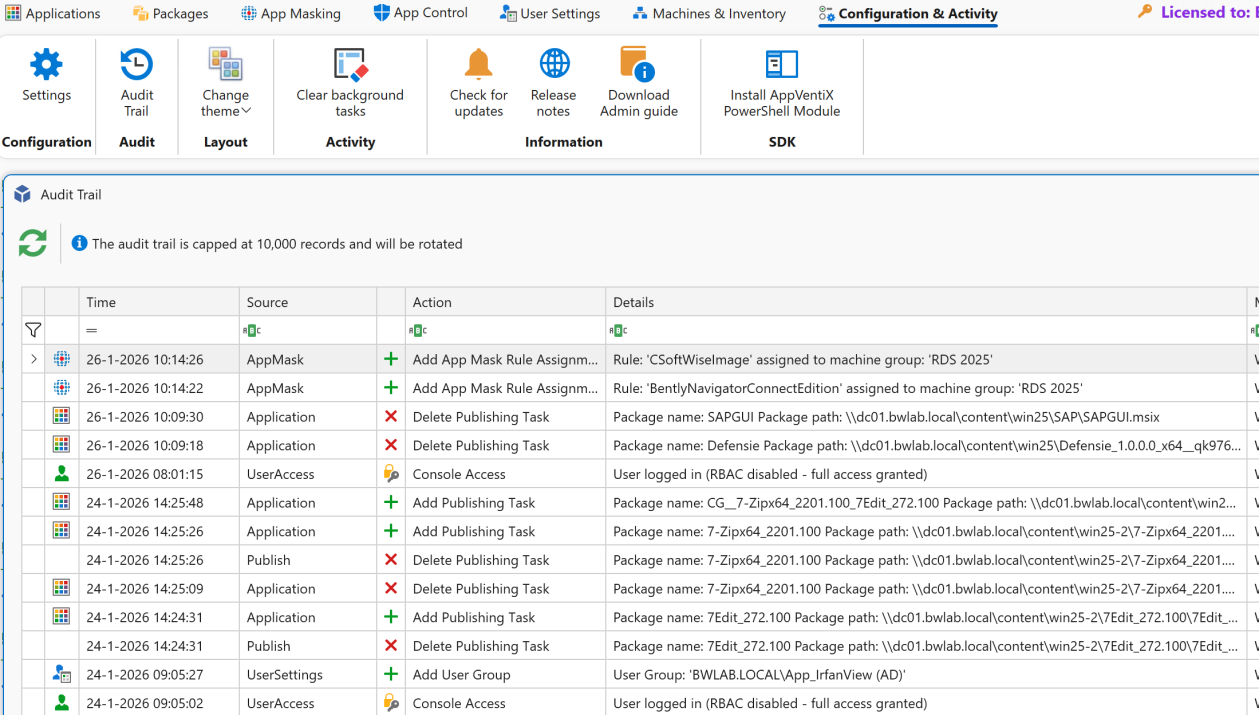Sort by the Source column header
1259x715 pixels.
[308, 302]
